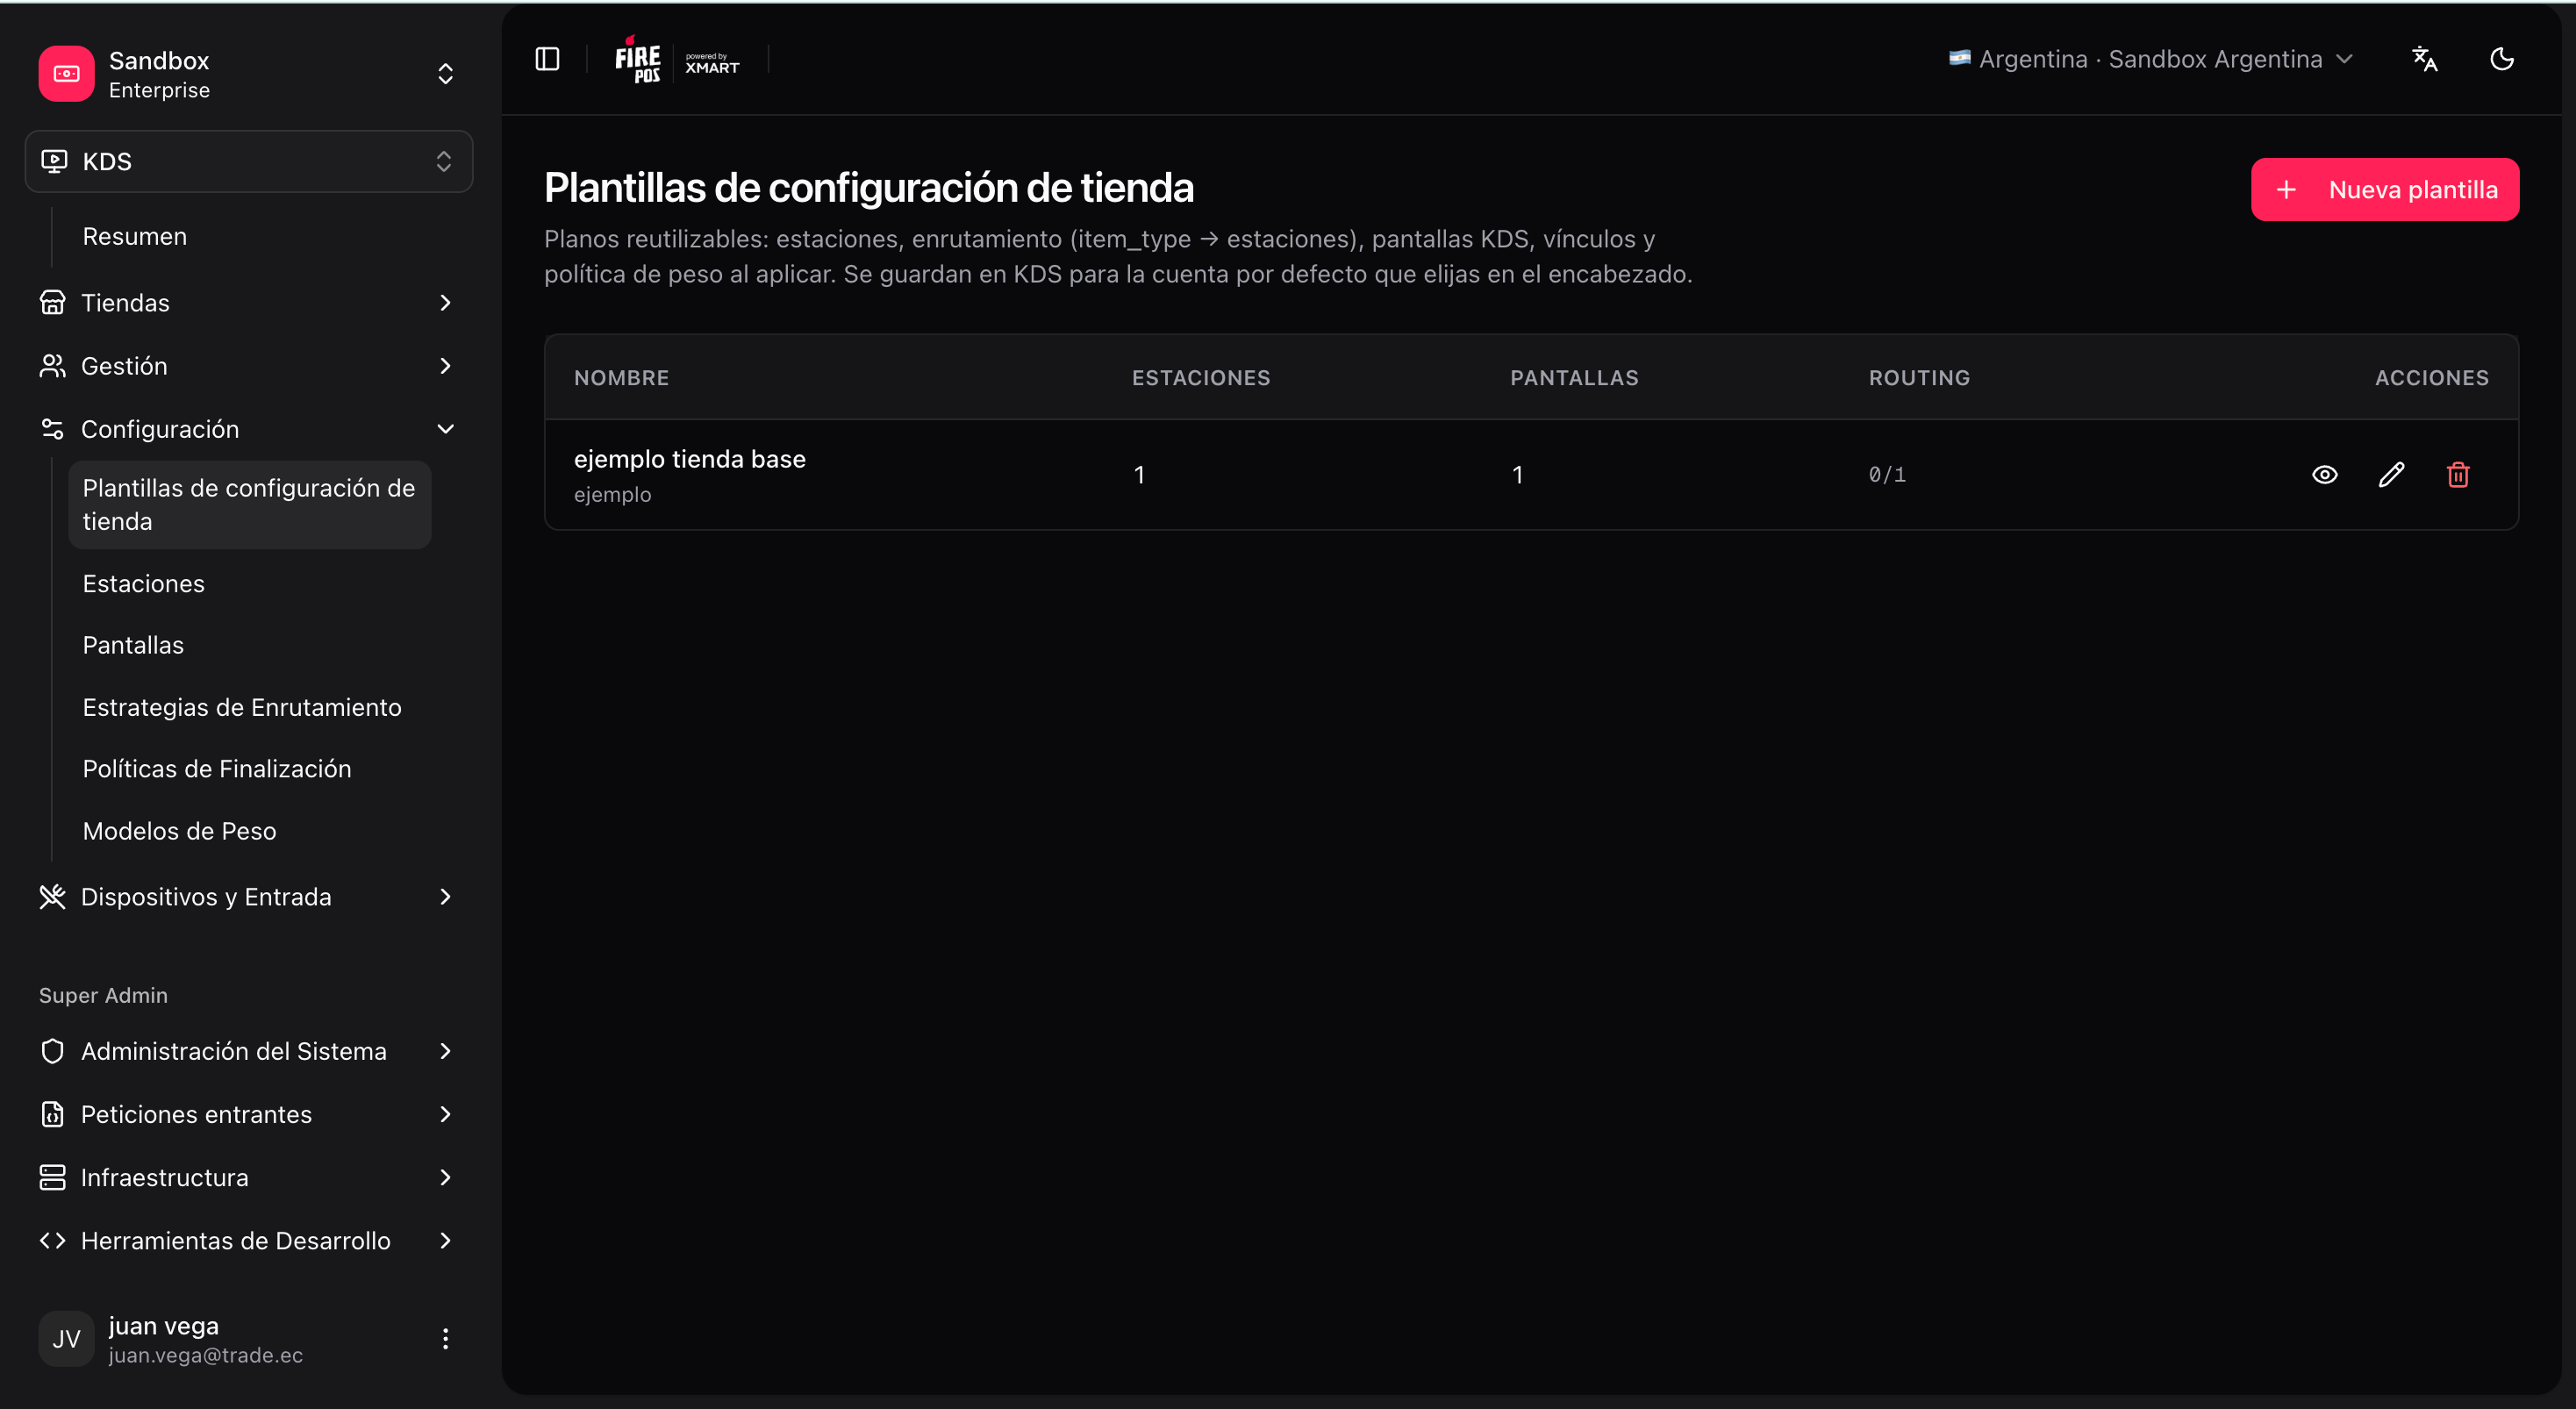Click the Infraestructura server icon
Image resolution: width=2576 pixels, height=1409 pixels.
click(x=52, y=1177)
